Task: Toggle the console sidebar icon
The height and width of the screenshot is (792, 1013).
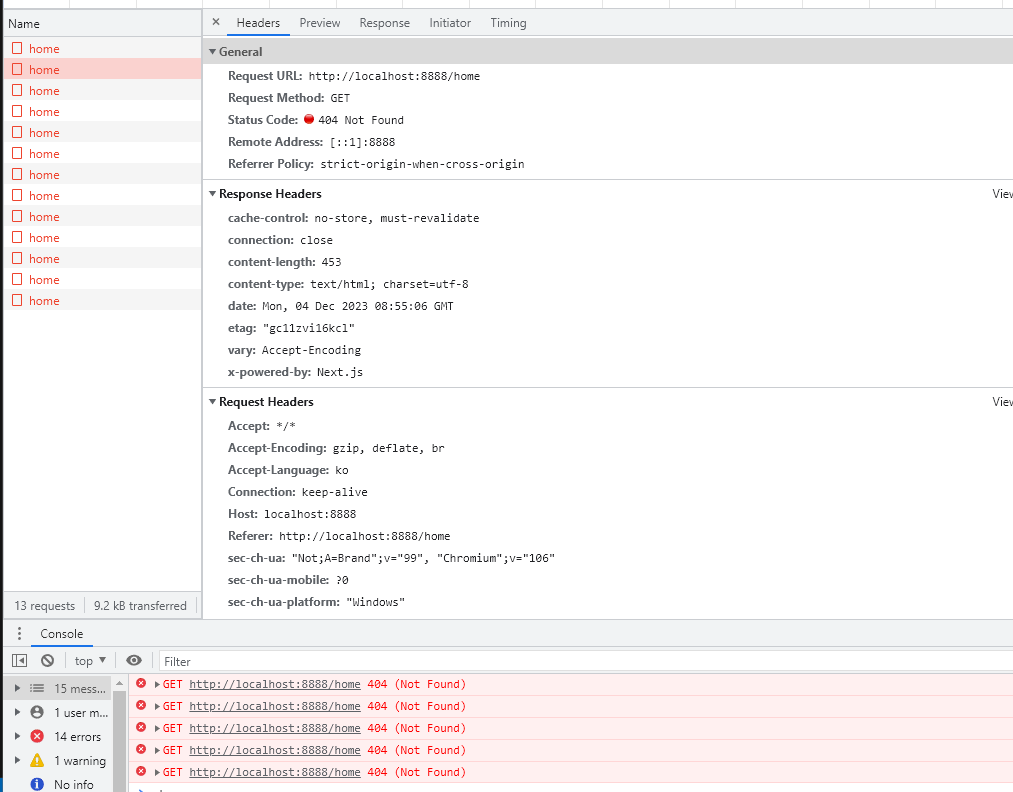Action: coord(19,661)
